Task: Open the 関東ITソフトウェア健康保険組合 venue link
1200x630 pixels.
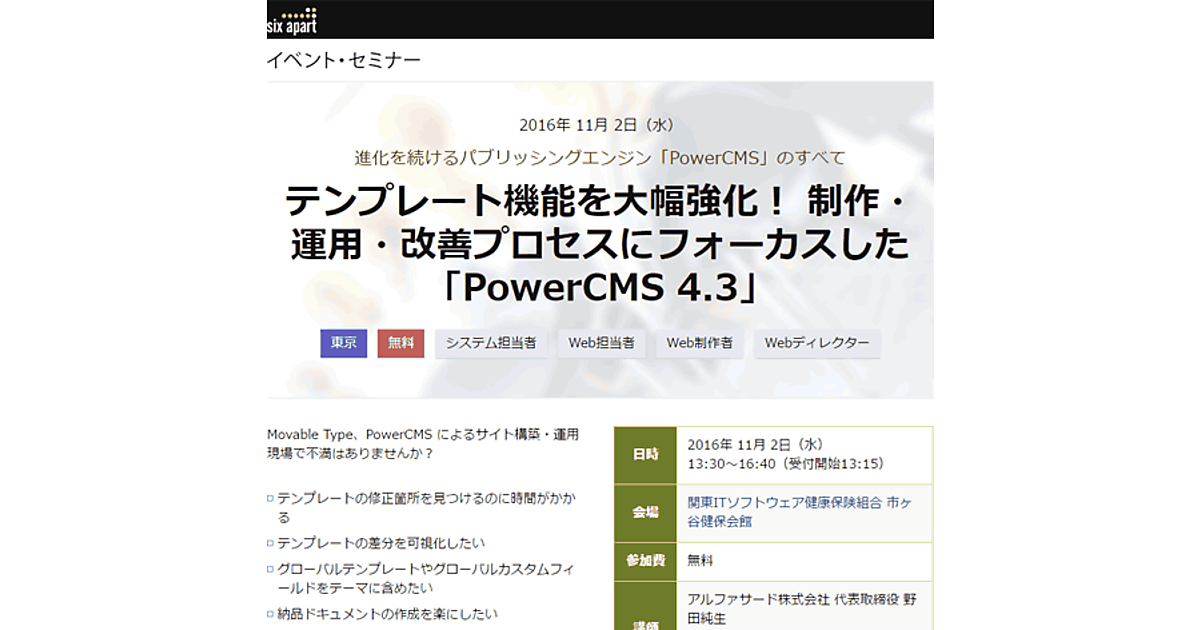Action: click(x=799, y=512)
